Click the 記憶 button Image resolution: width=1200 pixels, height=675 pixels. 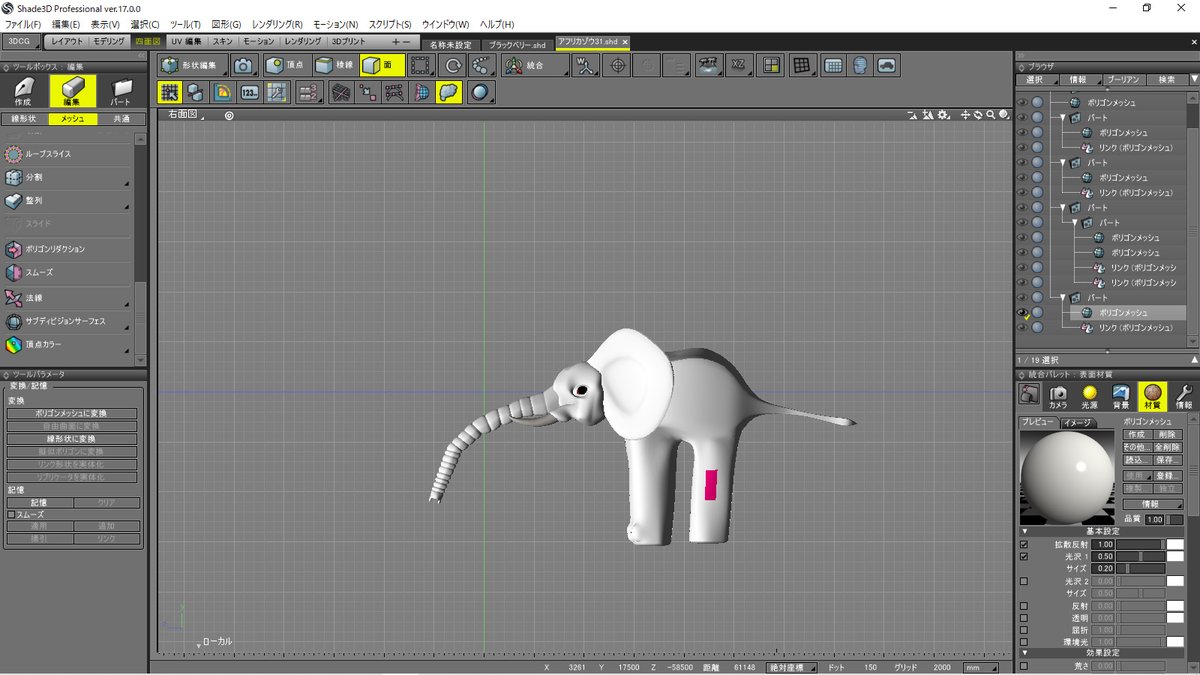pos(39,502)
